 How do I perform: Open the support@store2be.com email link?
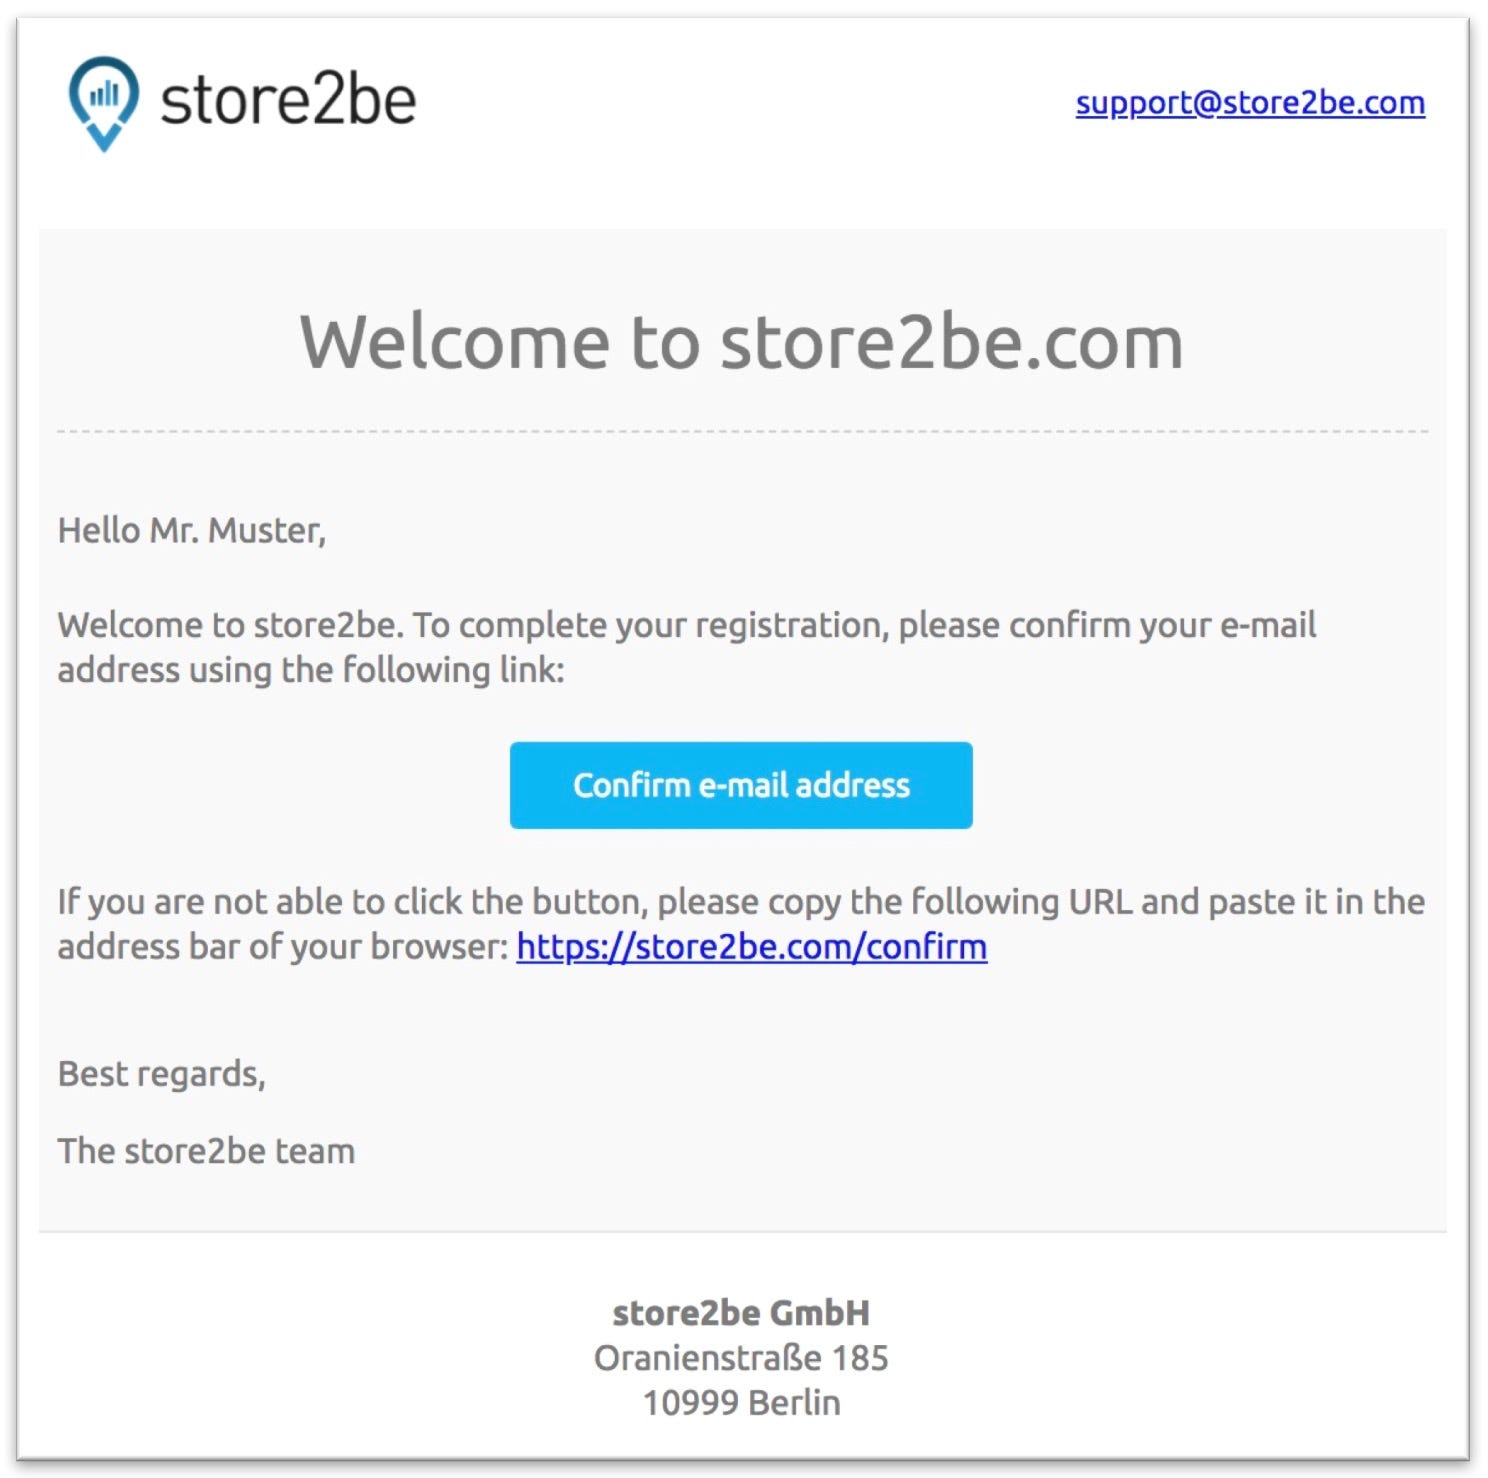(1250, 103)
